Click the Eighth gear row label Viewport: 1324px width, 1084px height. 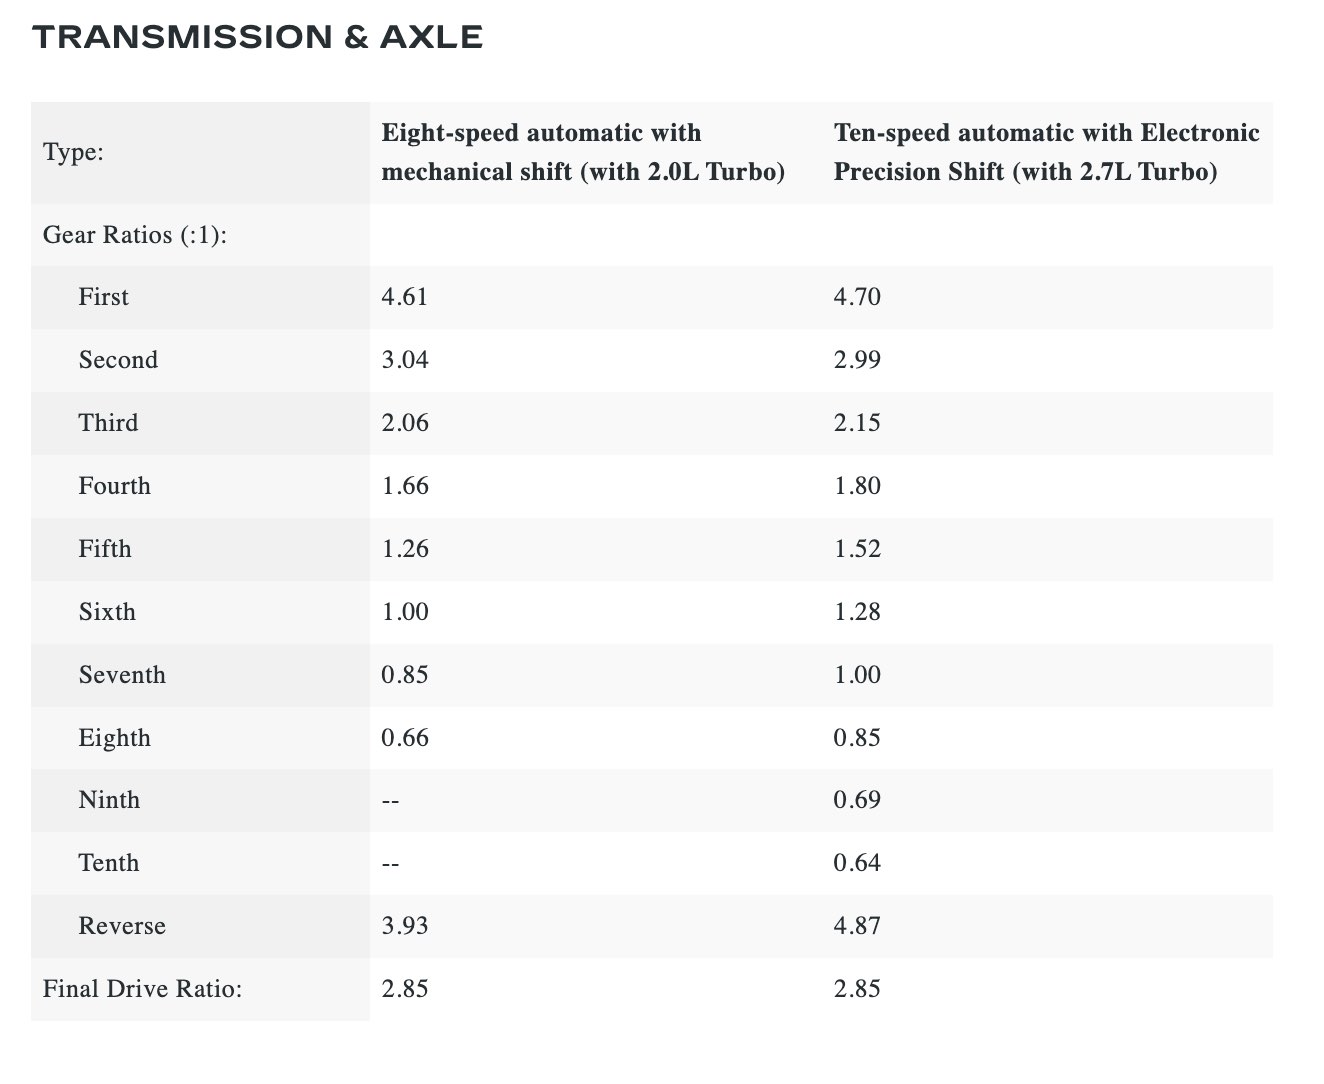pos(115,738)
